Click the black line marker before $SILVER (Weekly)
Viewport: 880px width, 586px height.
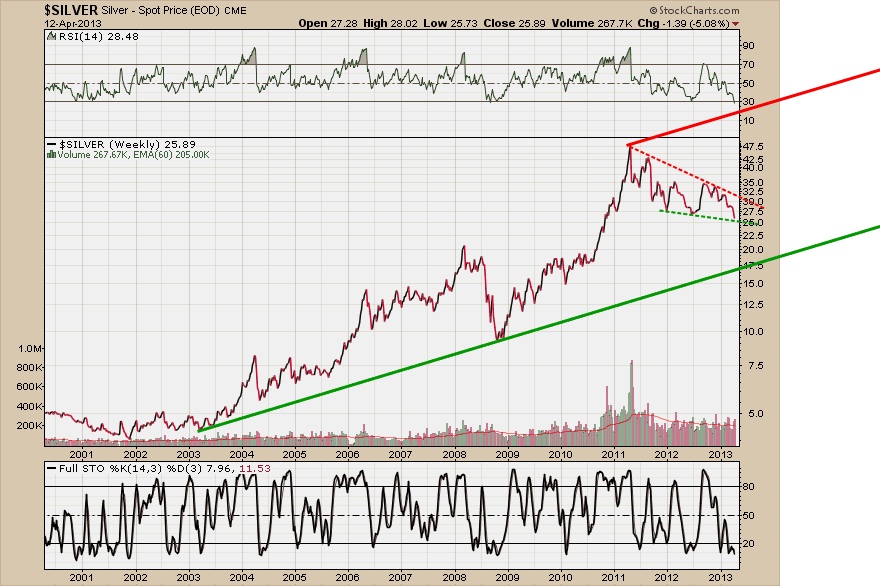51,145
